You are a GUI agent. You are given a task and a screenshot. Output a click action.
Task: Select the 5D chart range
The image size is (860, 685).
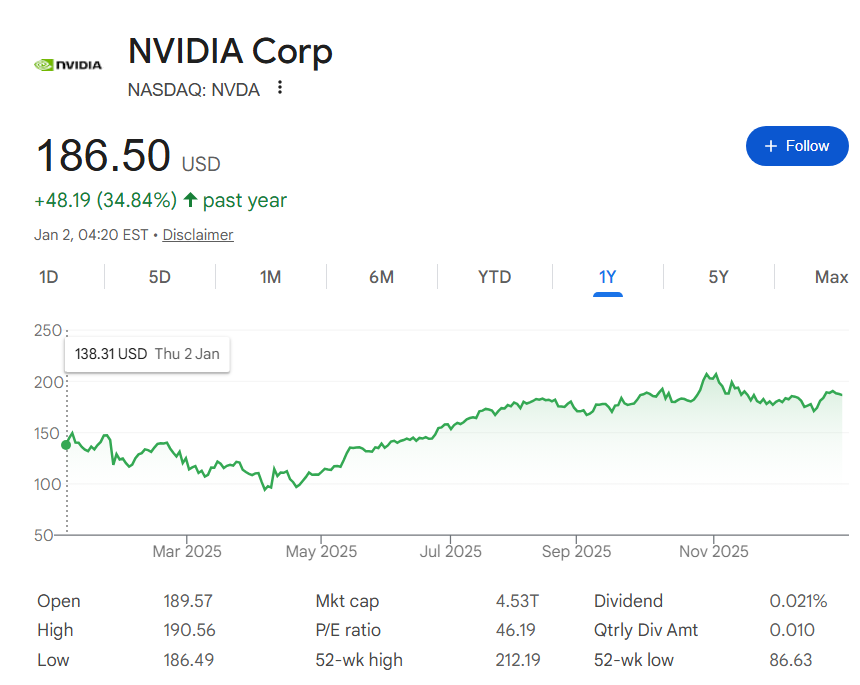(x=159, y=277)
